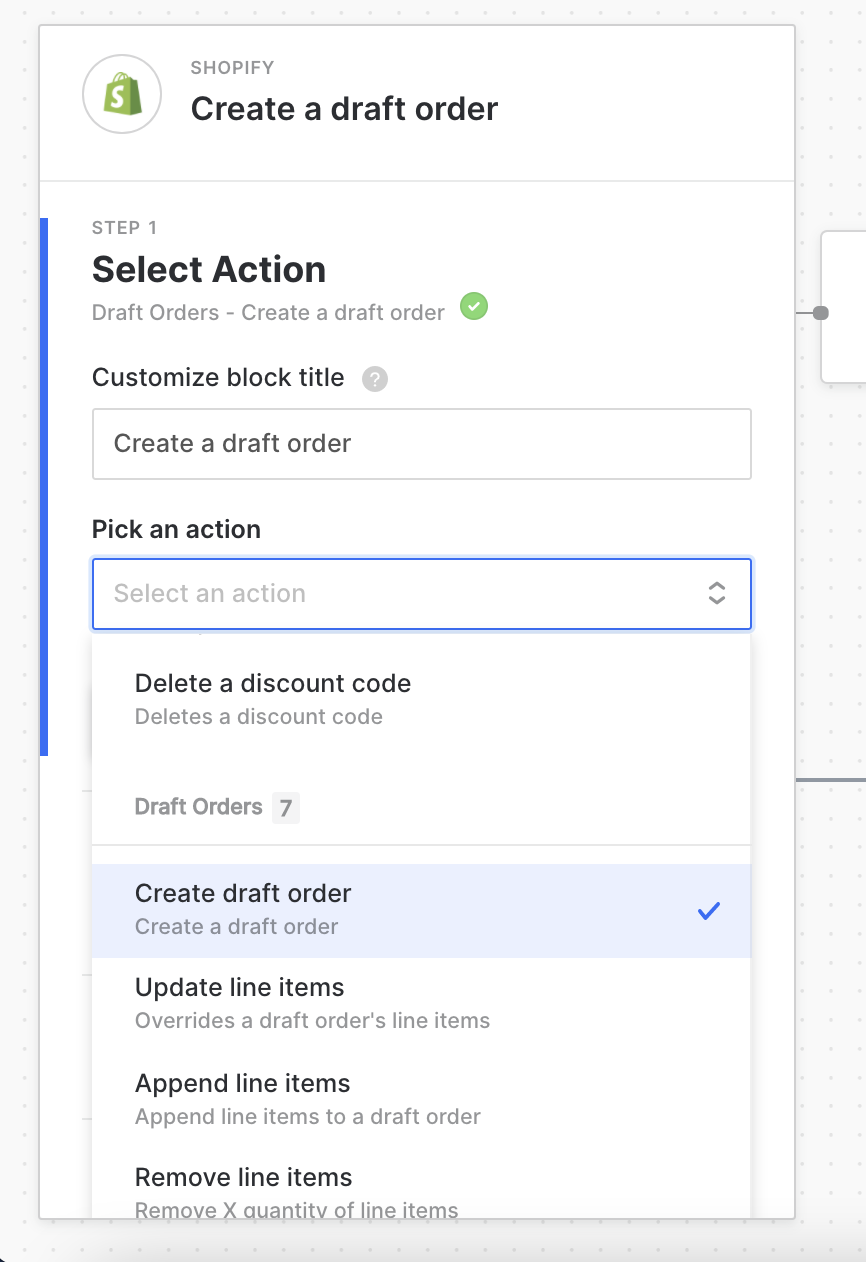Click the Draft Orders subtitle under Select Action
The height and width of the screenshot is (1262, 866).
point(268,312)
